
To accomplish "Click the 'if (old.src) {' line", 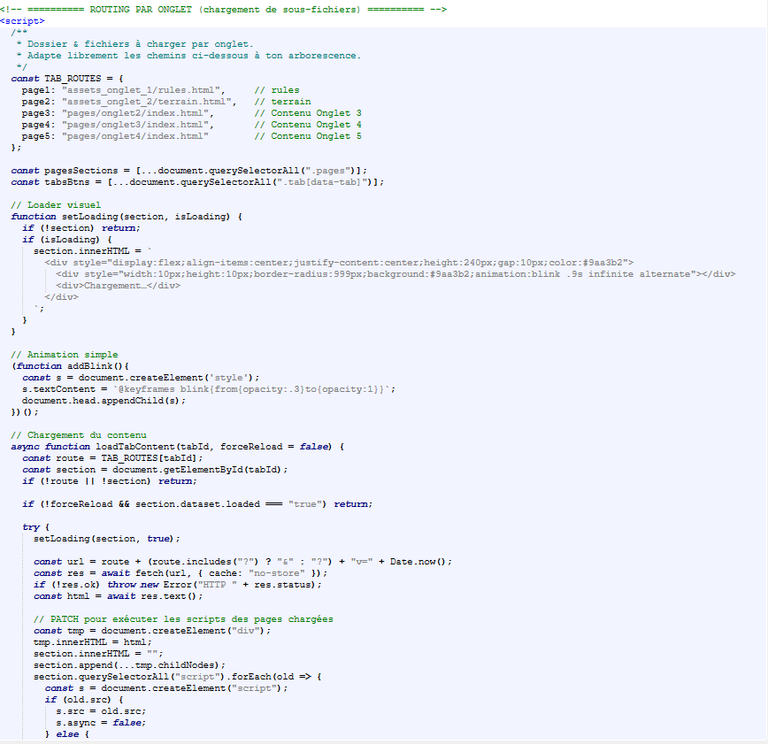I will [84, 700].
